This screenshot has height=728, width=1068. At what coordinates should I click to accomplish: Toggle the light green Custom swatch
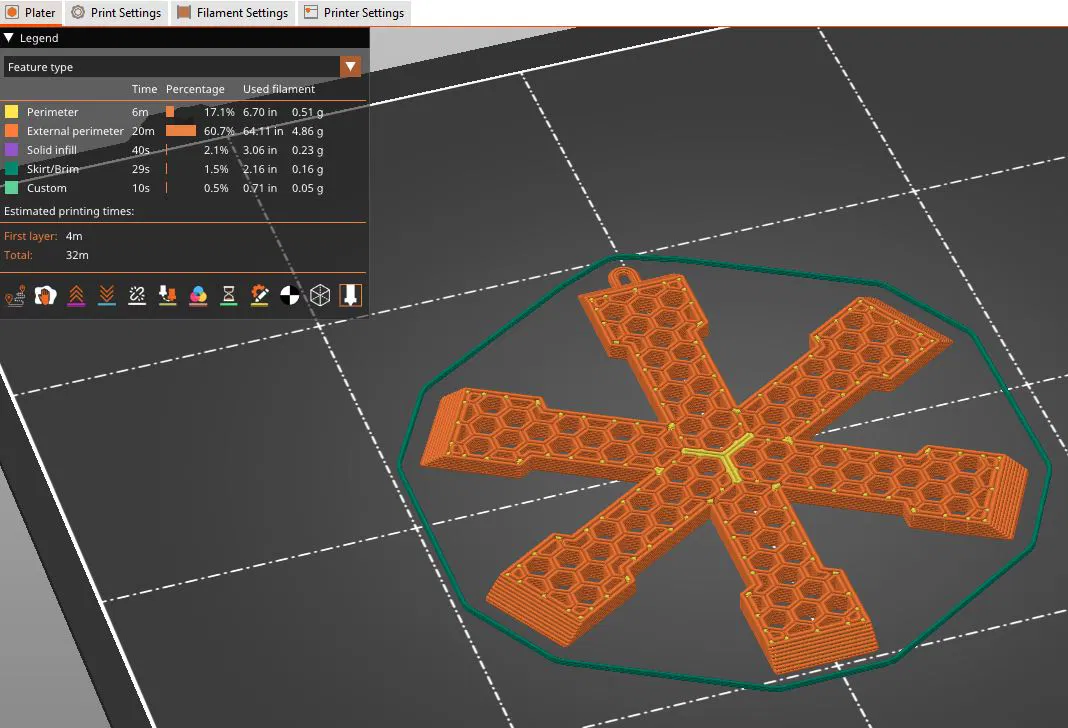click(x=12, y=188)
